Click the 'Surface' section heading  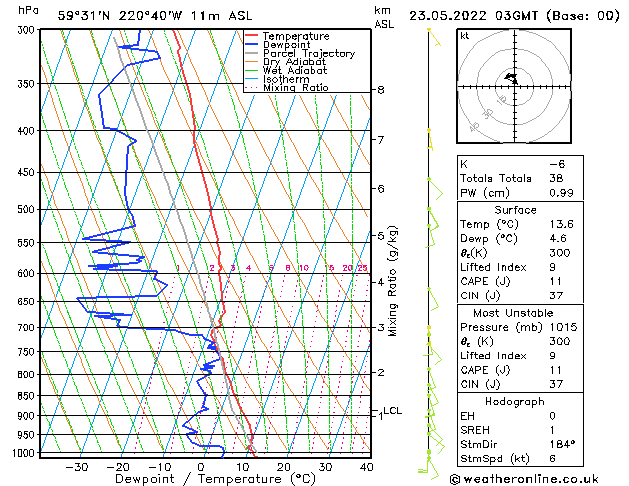[x=515, y=210]
